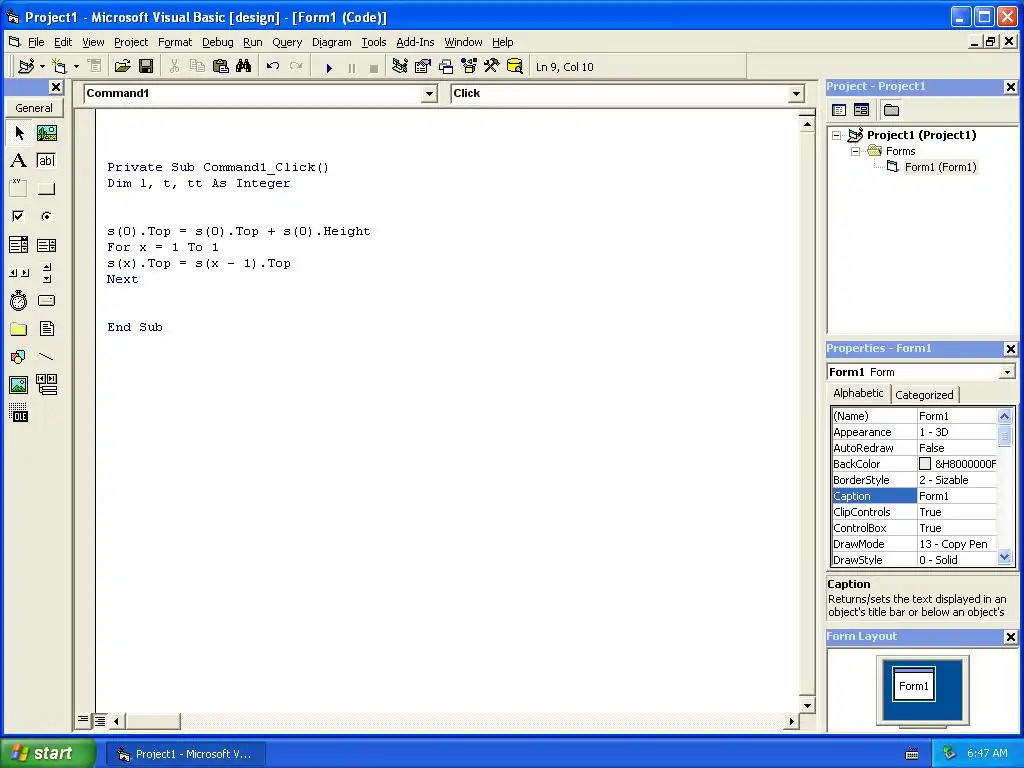Click Form1 thumbnail in Form Layout

(x=914, y=684)
